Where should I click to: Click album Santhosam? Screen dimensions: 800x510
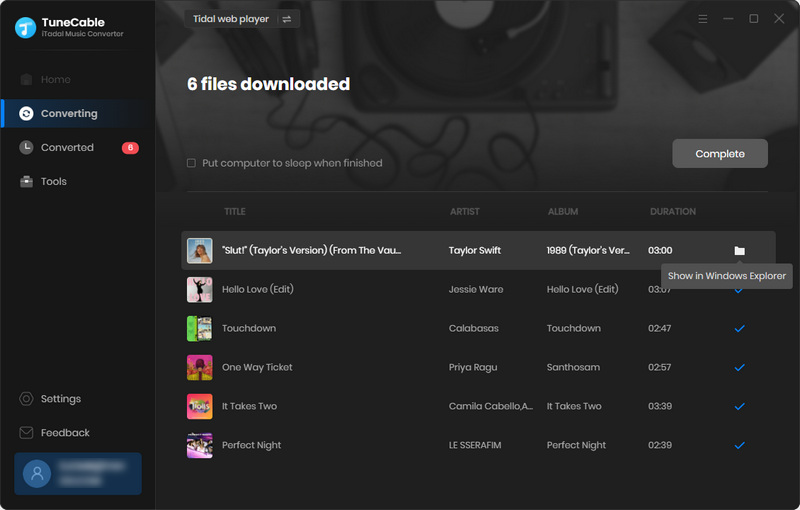pos(573,367)
